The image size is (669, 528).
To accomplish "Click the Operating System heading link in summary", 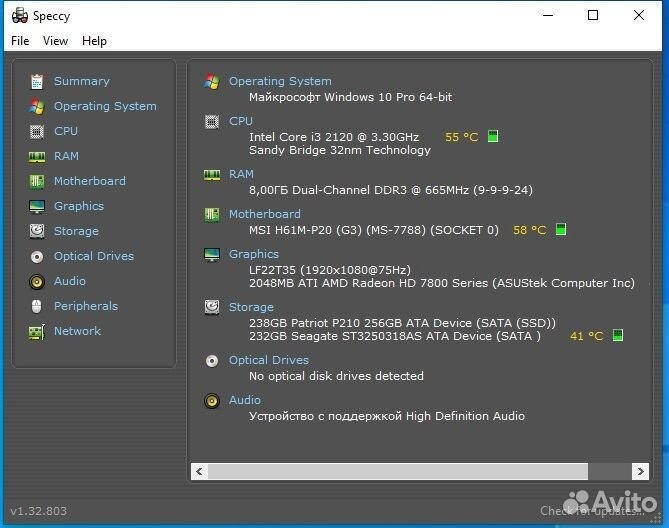I will [x=280, y=81].
